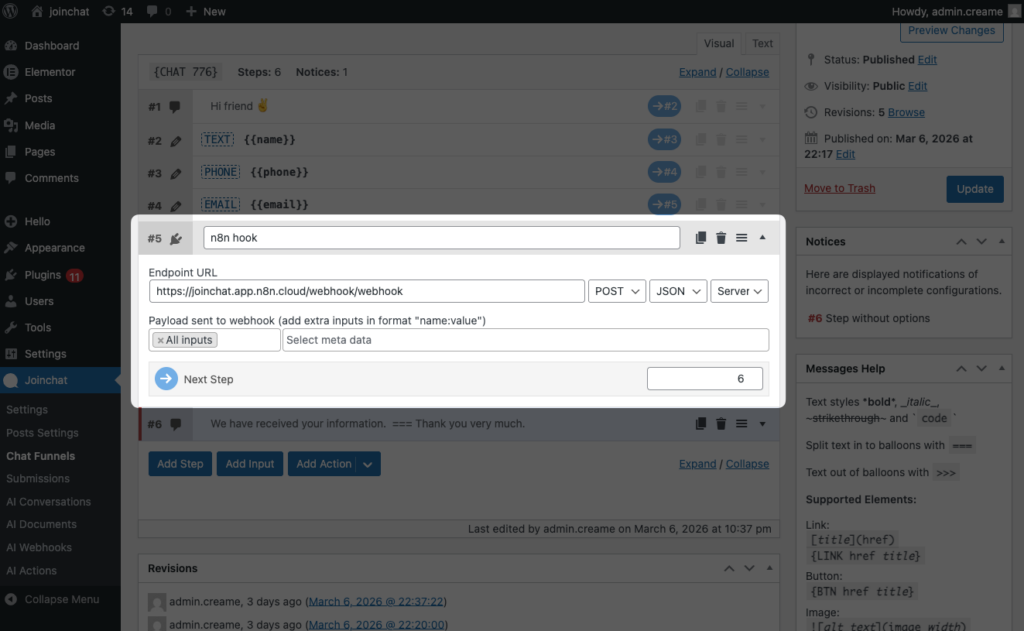Move Messages Help panel down
The width and height of the screenshot is (1024, 631).
click(981, 369)
